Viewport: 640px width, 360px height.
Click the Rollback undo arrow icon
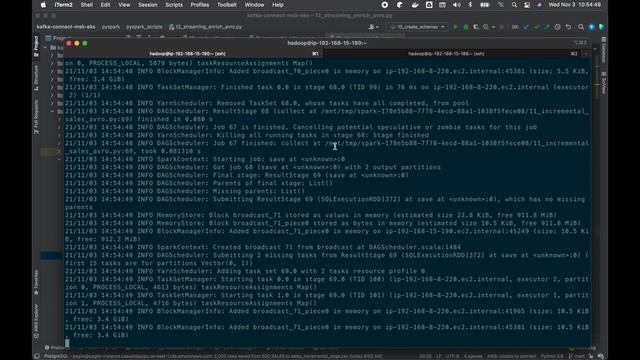(568, 27)
